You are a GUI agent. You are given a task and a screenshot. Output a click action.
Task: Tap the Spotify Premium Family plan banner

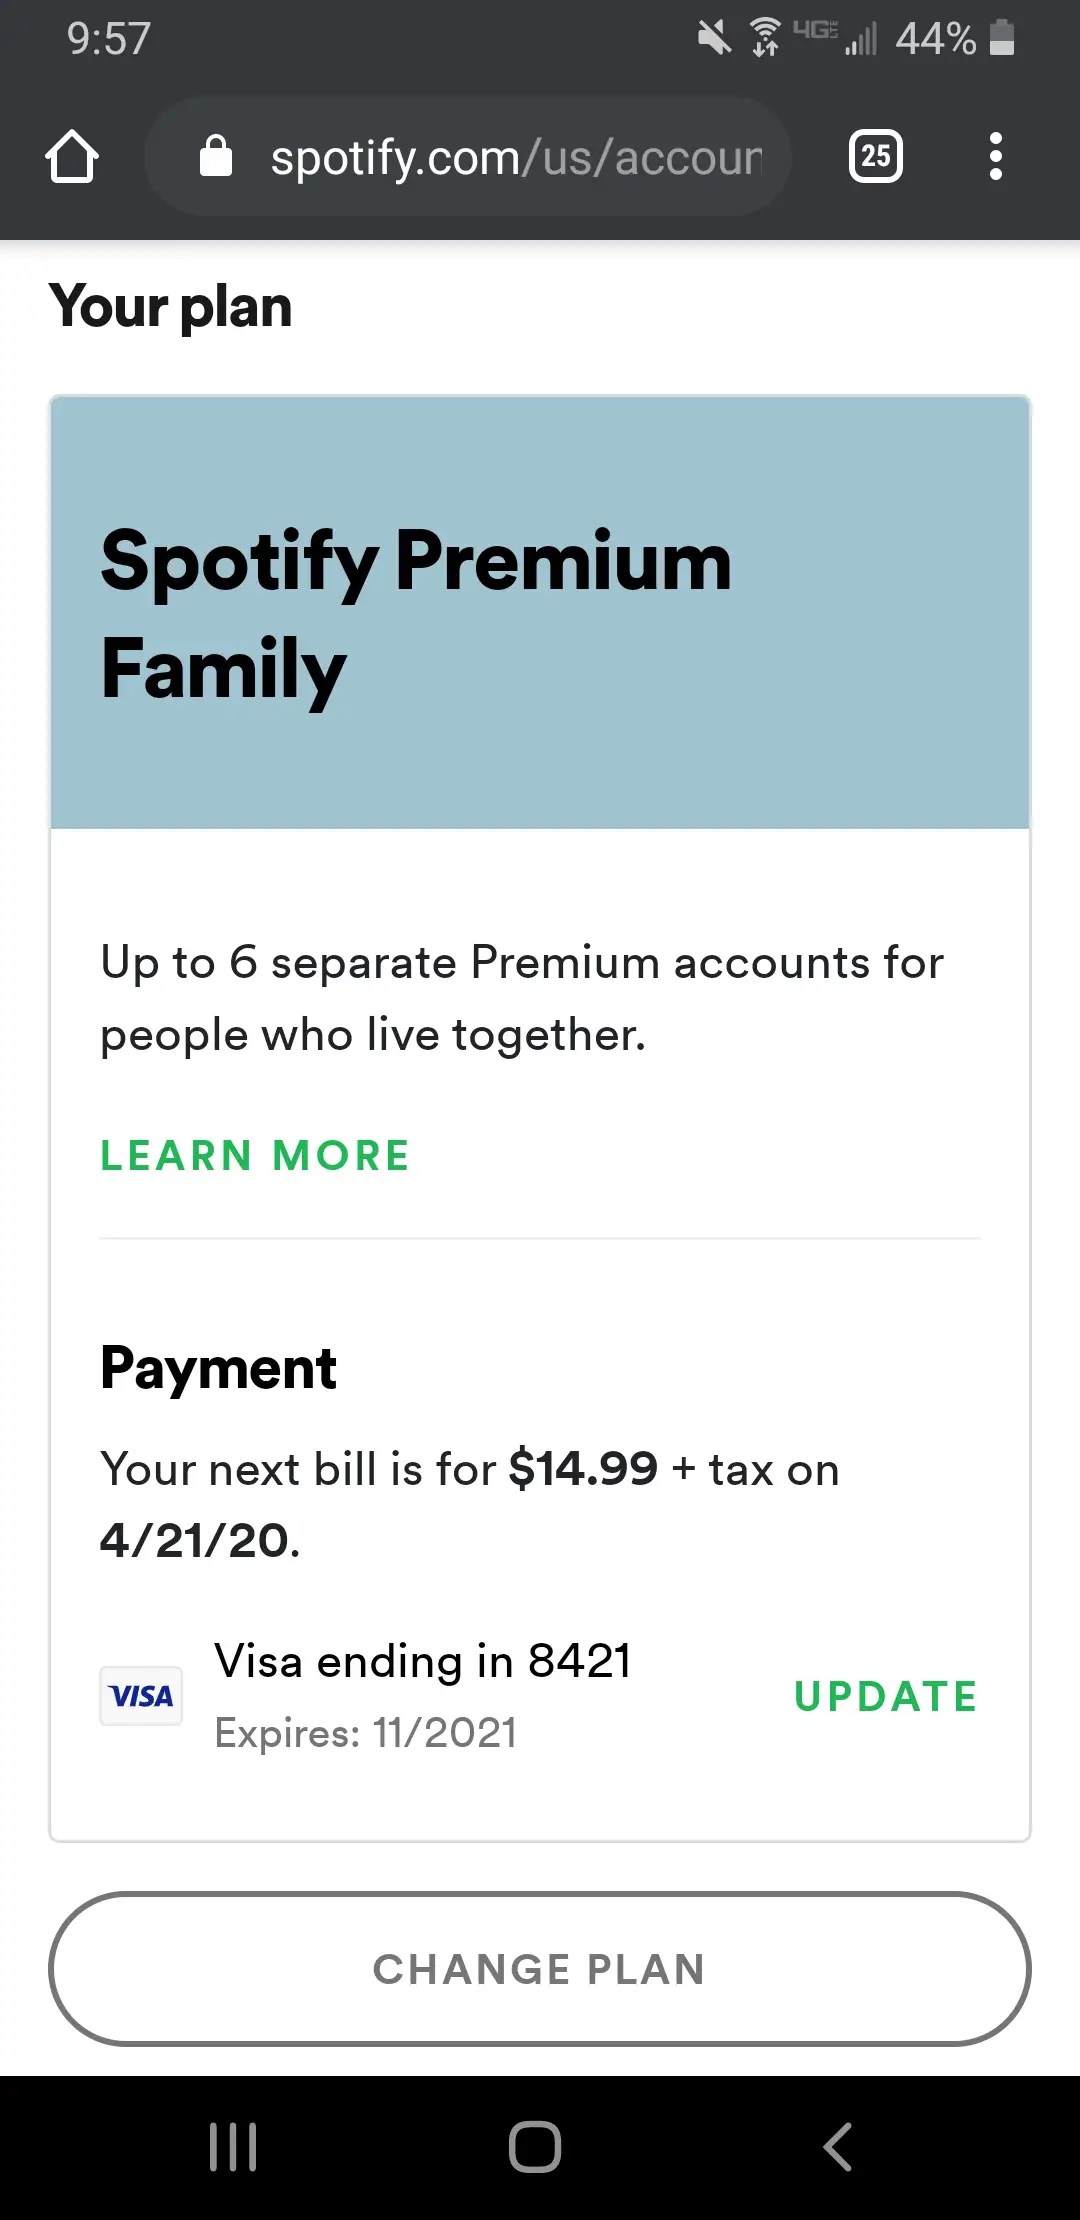[x=540, y=612]
